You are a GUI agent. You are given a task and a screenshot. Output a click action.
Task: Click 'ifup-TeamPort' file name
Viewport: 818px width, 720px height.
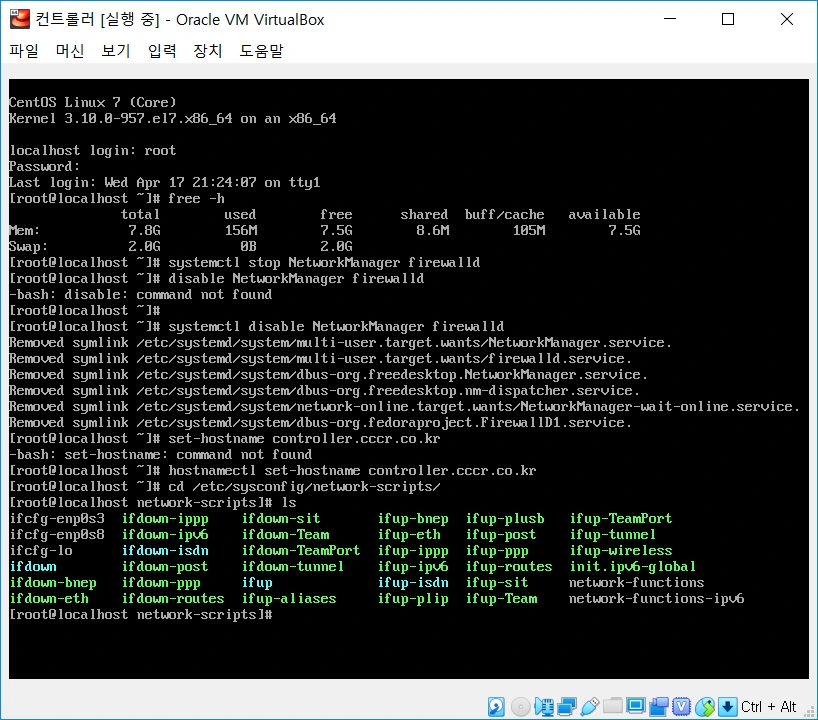[x=620, y=519]
